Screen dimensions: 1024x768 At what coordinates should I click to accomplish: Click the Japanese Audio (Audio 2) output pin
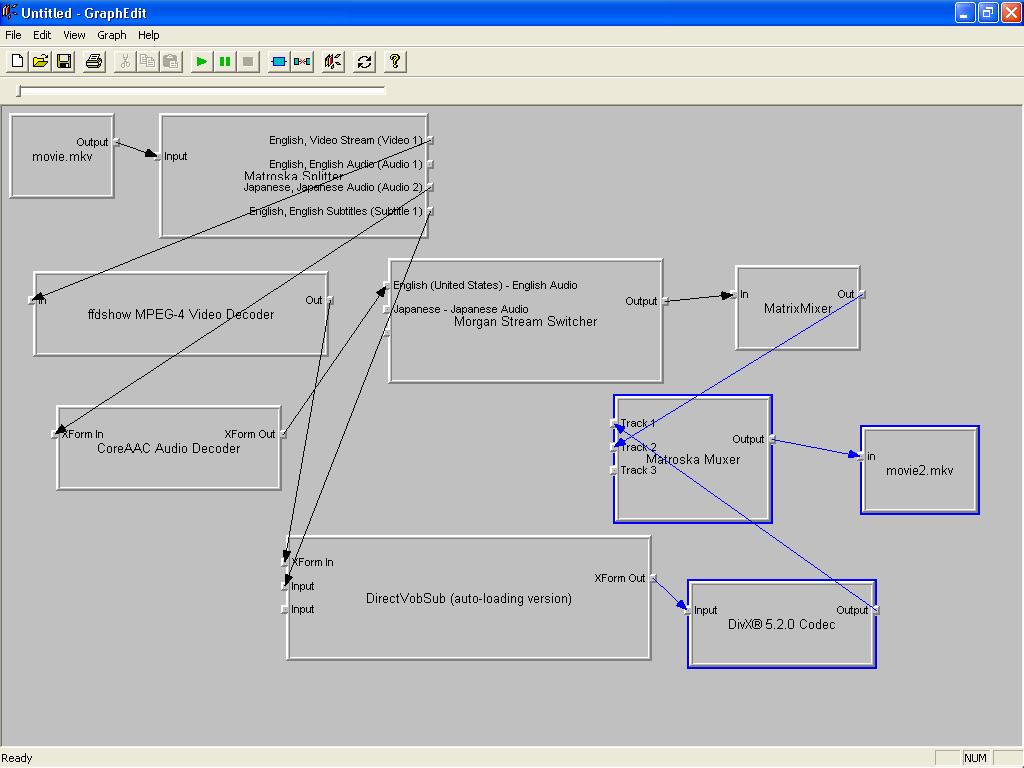tap(430, 187)
